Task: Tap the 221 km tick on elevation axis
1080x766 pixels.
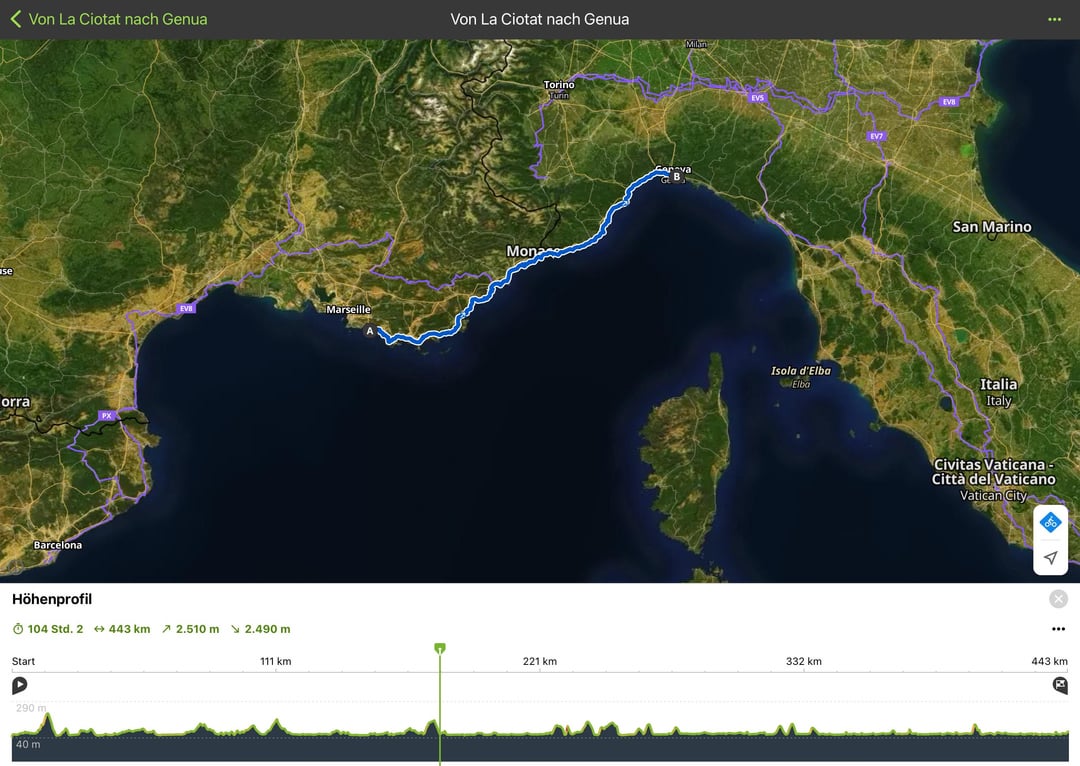Action: [540, 661]
